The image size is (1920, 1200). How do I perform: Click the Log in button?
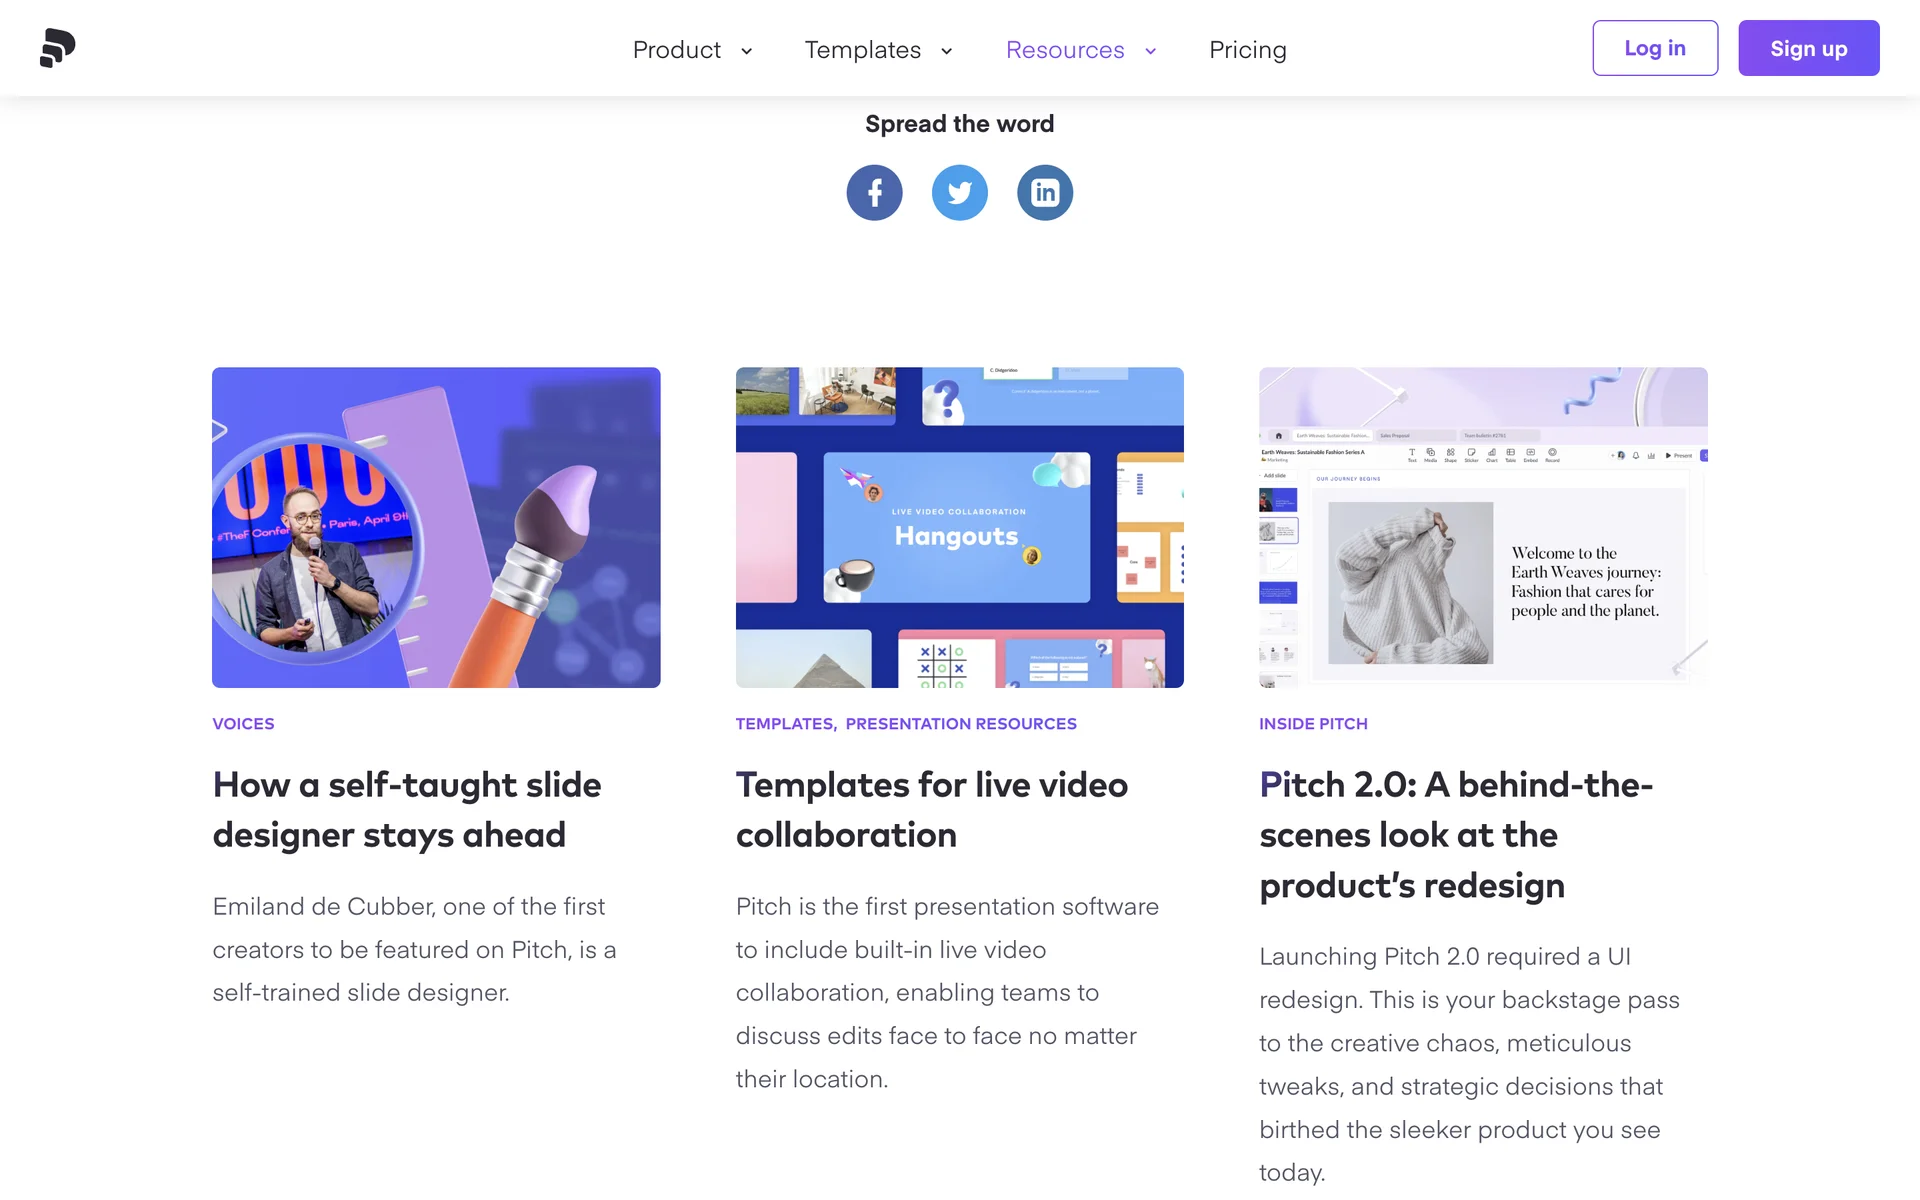tap(1655, 48)
